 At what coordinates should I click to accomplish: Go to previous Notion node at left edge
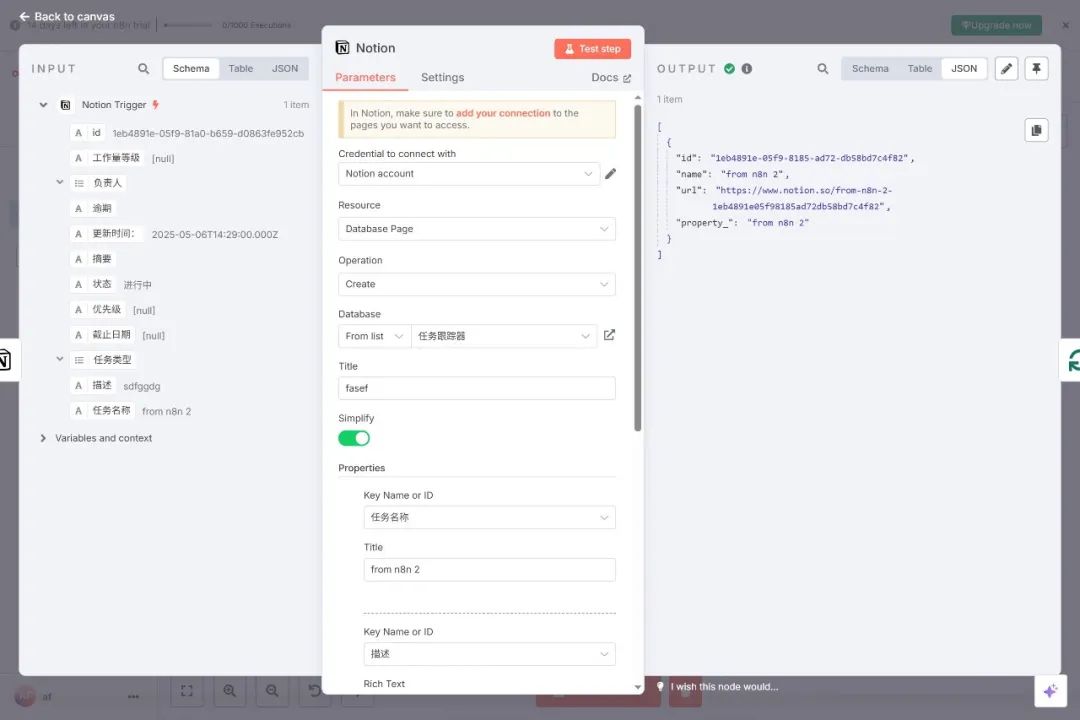pyautogui.click(x=6, y=360)
